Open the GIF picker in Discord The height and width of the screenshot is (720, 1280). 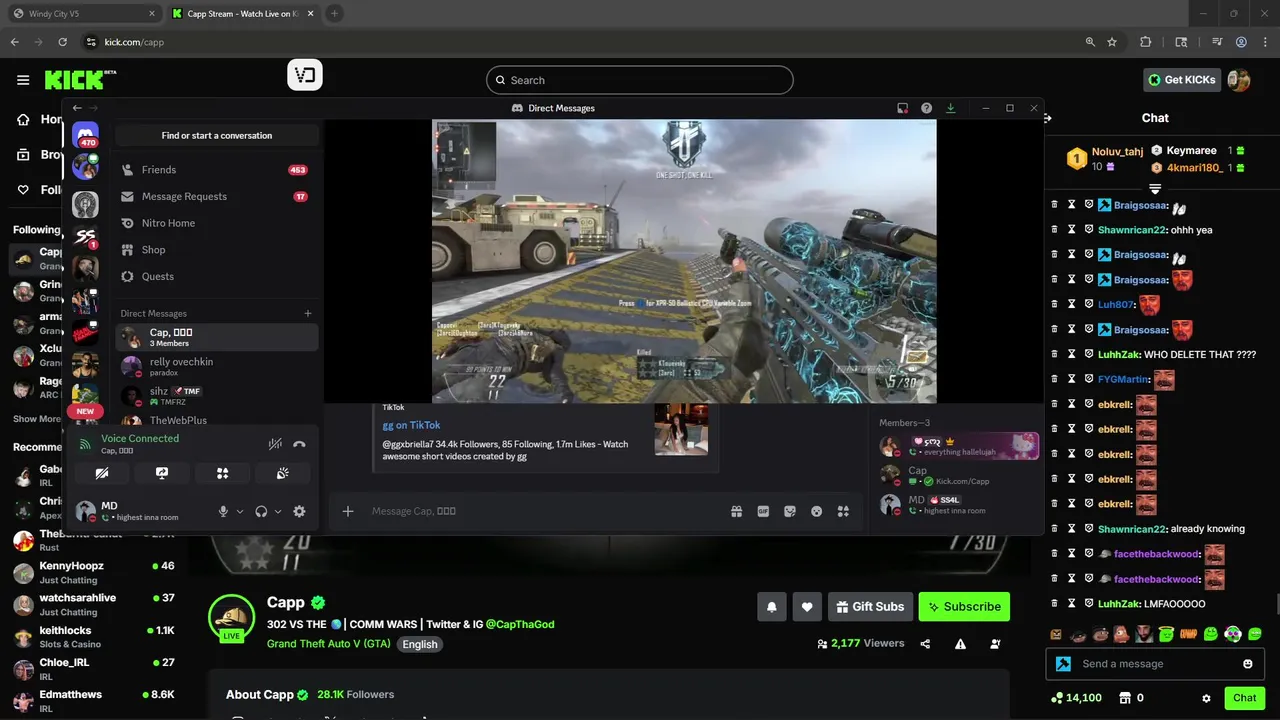pos(763,511)
